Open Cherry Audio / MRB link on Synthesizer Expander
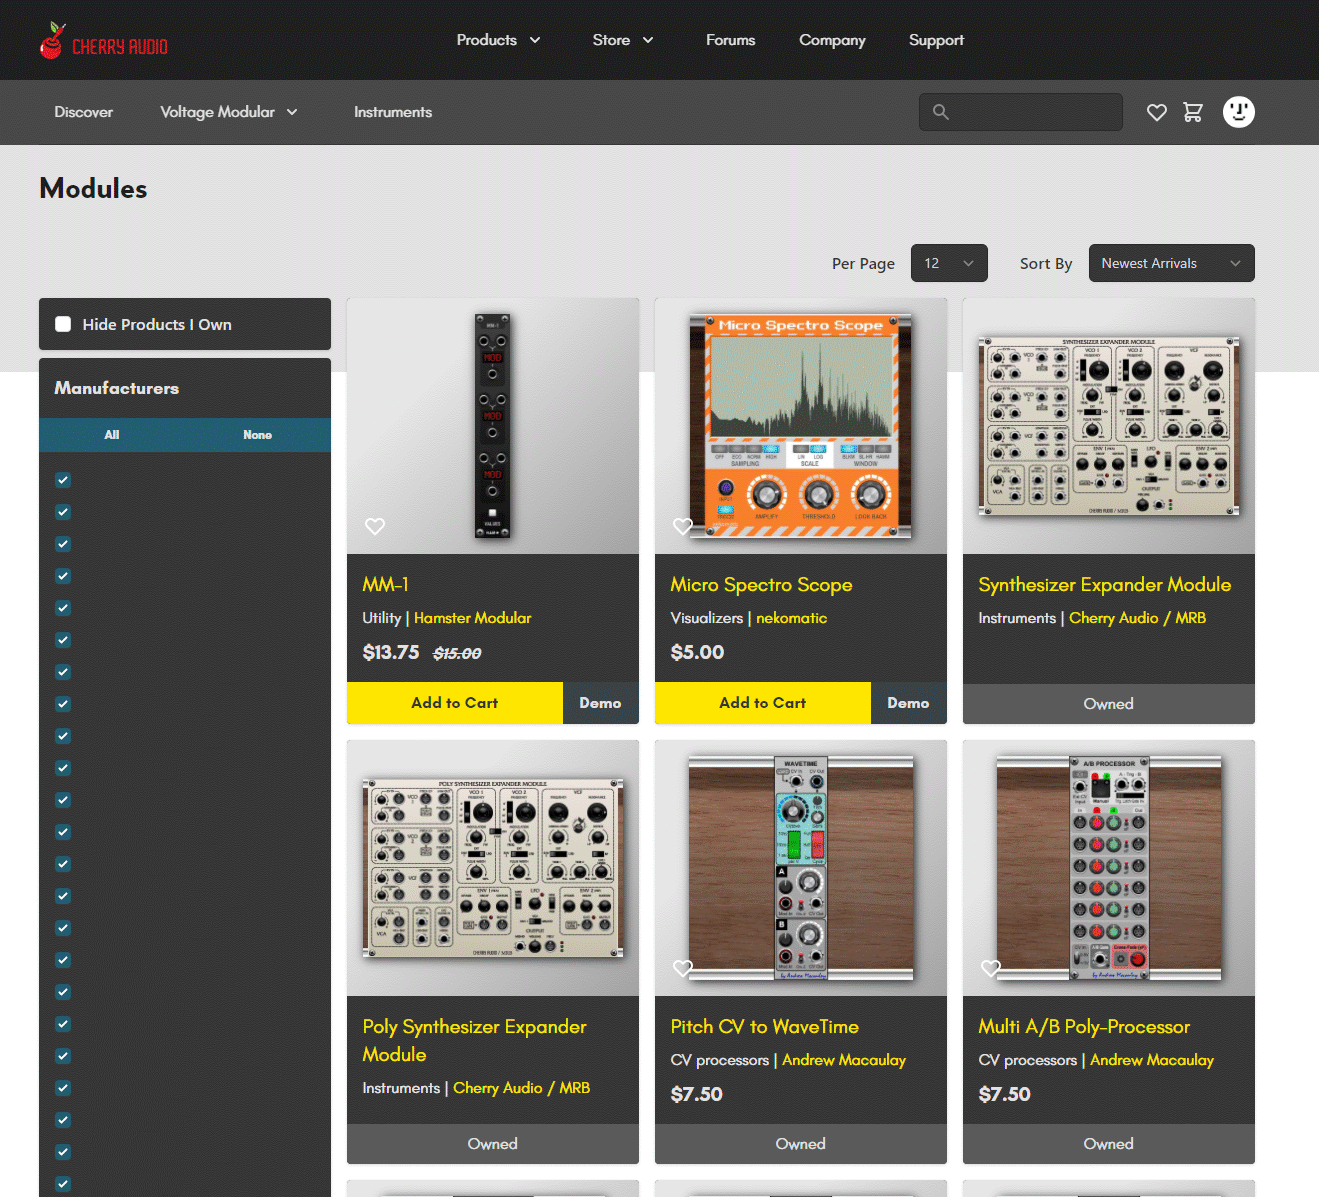 coord(1138,618)
